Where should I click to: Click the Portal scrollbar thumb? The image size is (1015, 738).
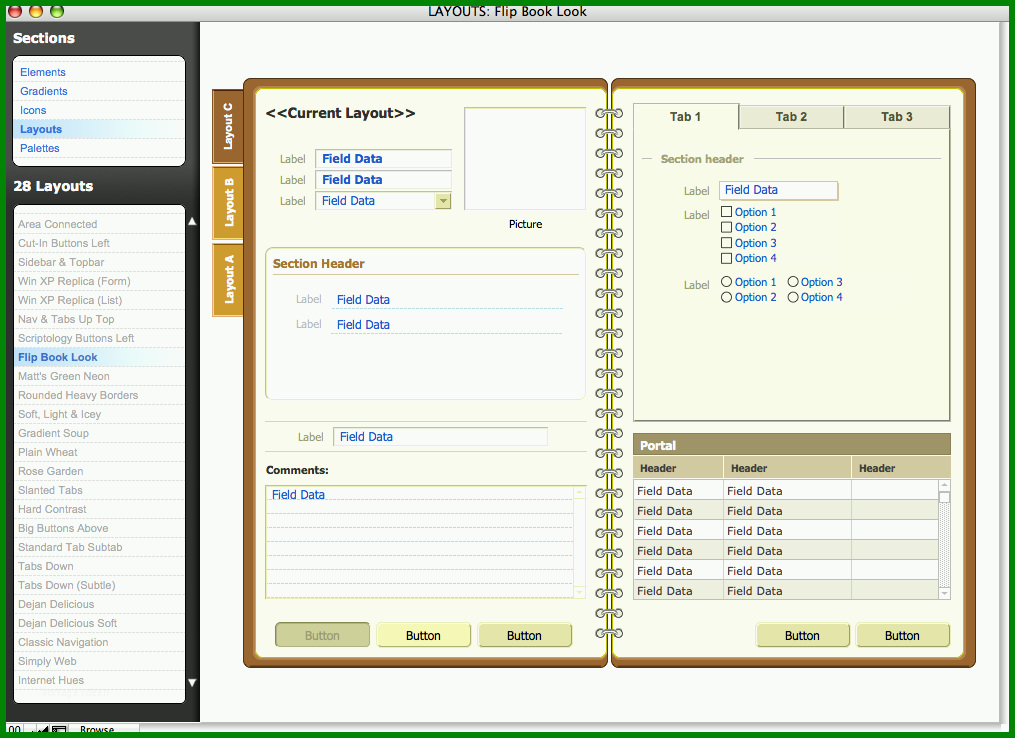(944, 497)
